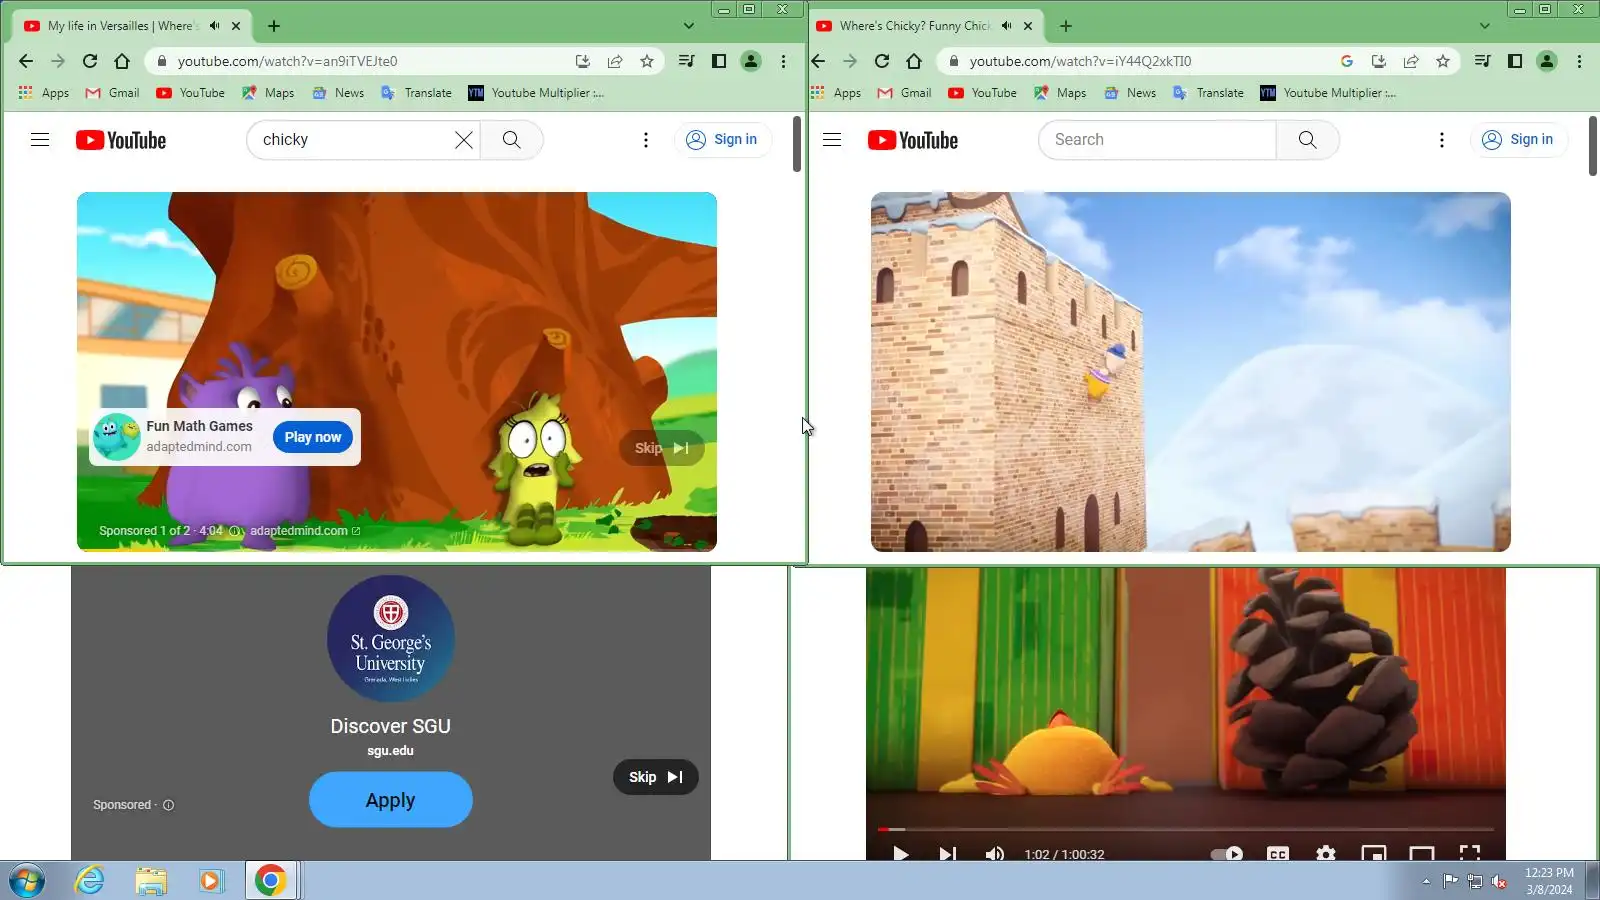Go back in the My life in Versailles window
This screenshot has width=1600, height=900.
(x=26, y=61)
